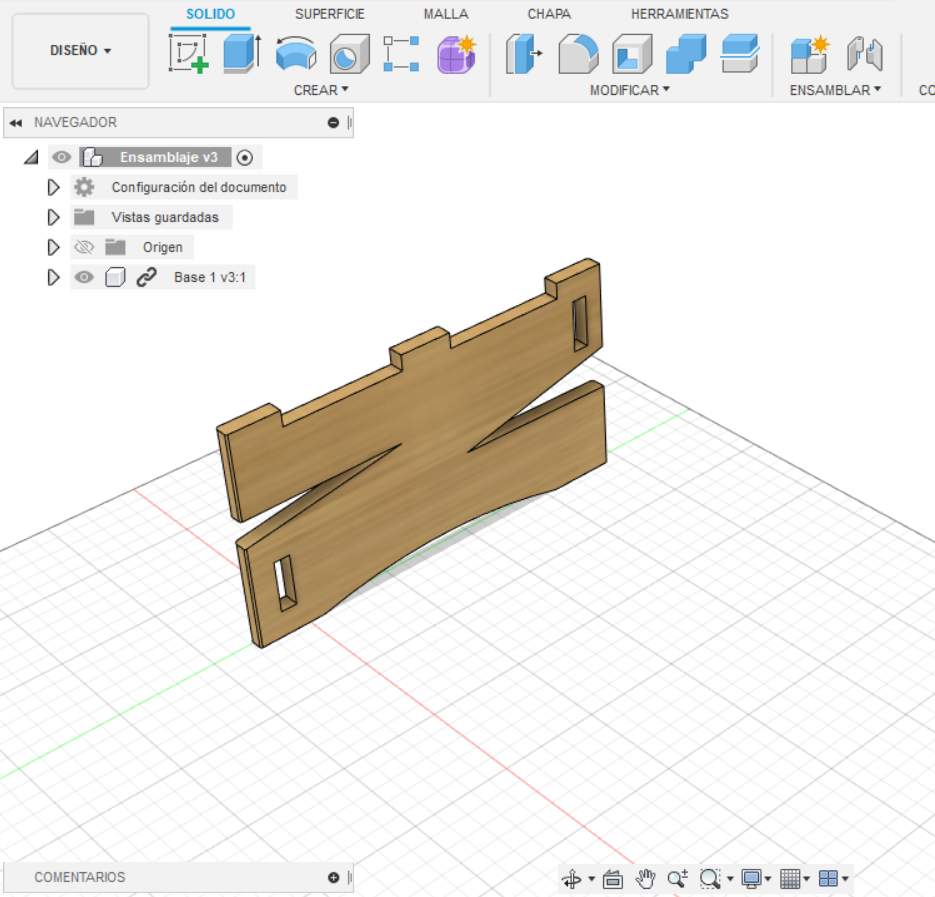The width and height of the screenshot is (935, 897).
Task: Select the Hole tool
Action: pos(349,54)
